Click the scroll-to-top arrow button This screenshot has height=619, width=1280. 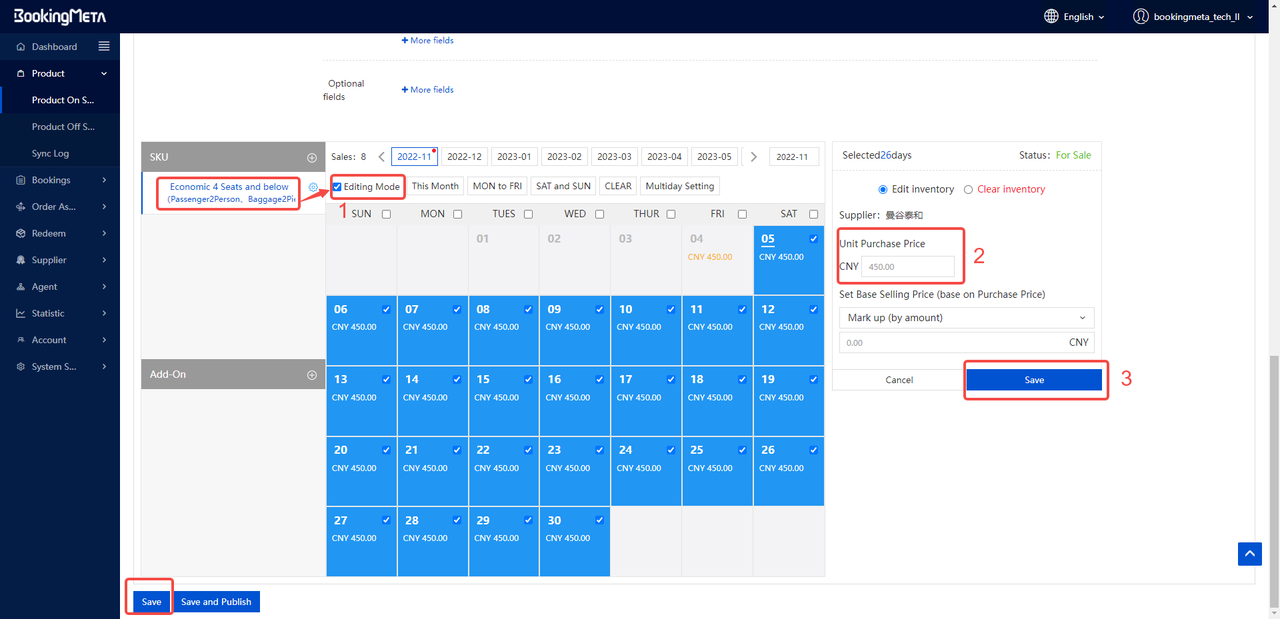(x=1249, y=554)
